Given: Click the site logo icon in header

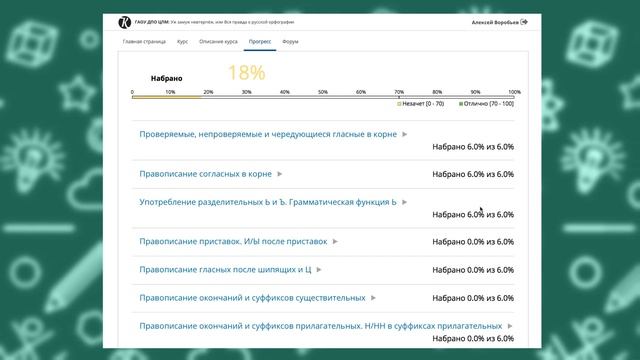Looking at the screenshot, I should coord(124,22).
